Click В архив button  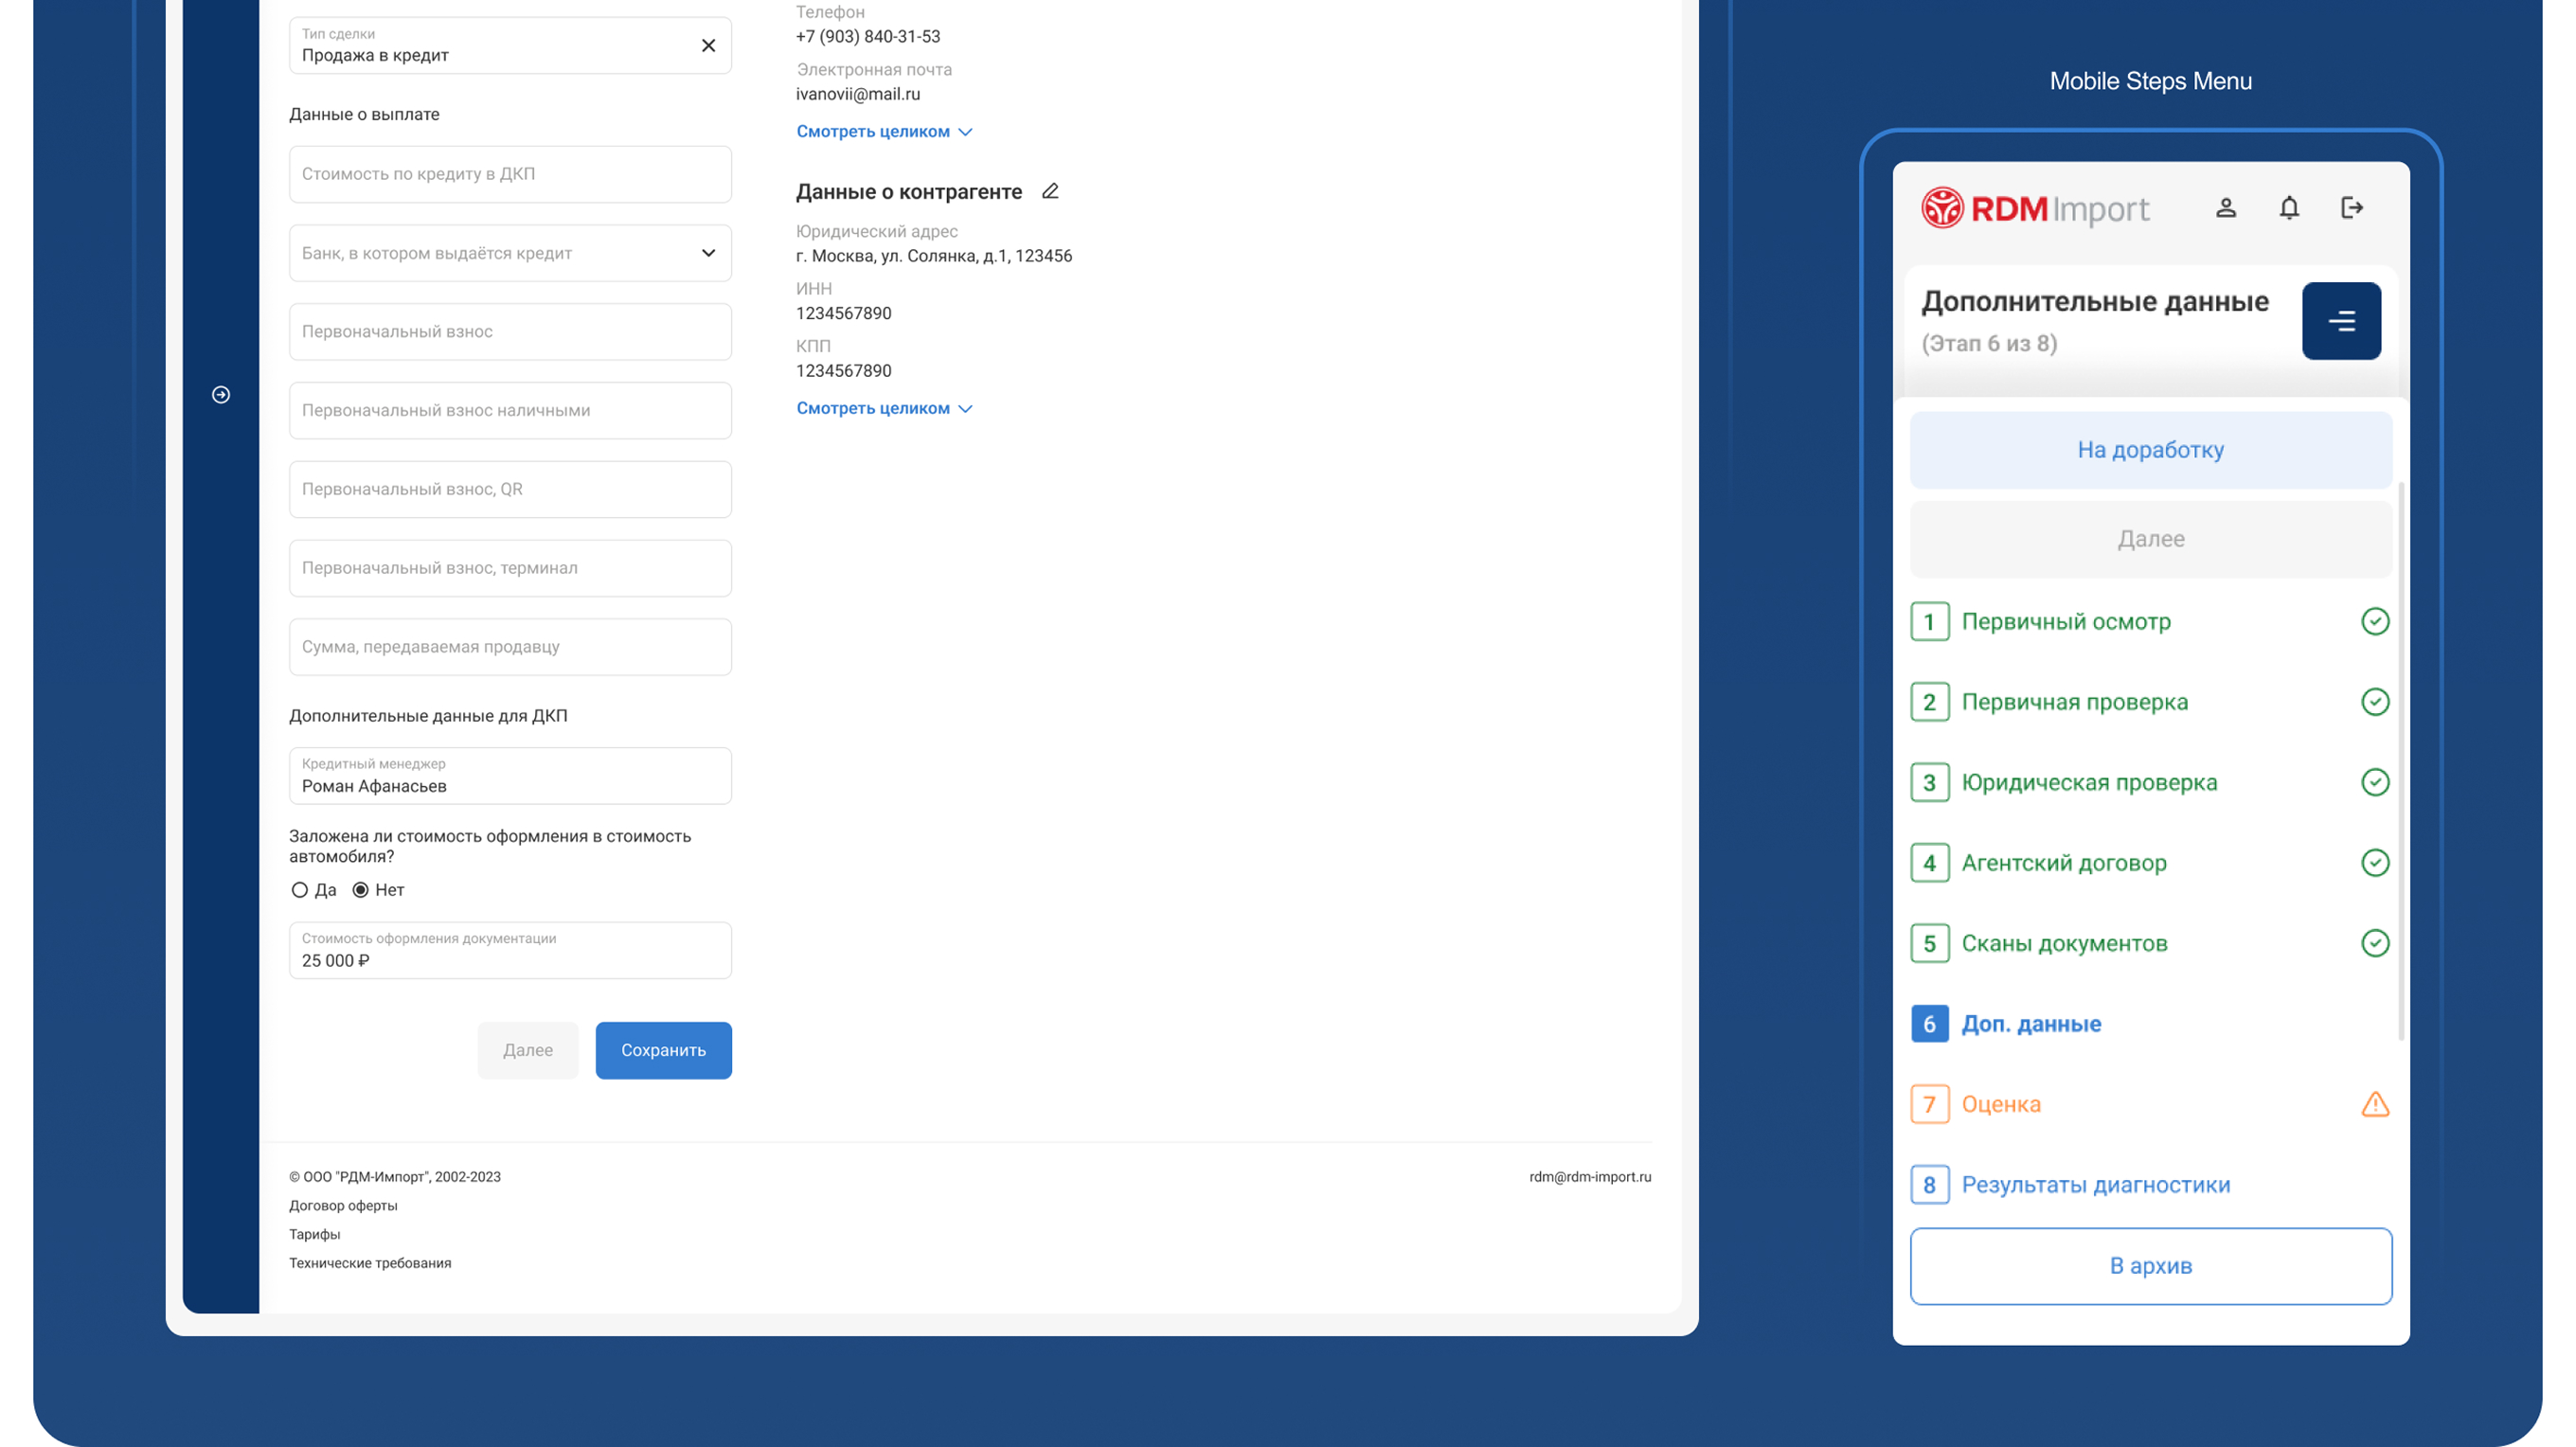pos(2150,1266)
